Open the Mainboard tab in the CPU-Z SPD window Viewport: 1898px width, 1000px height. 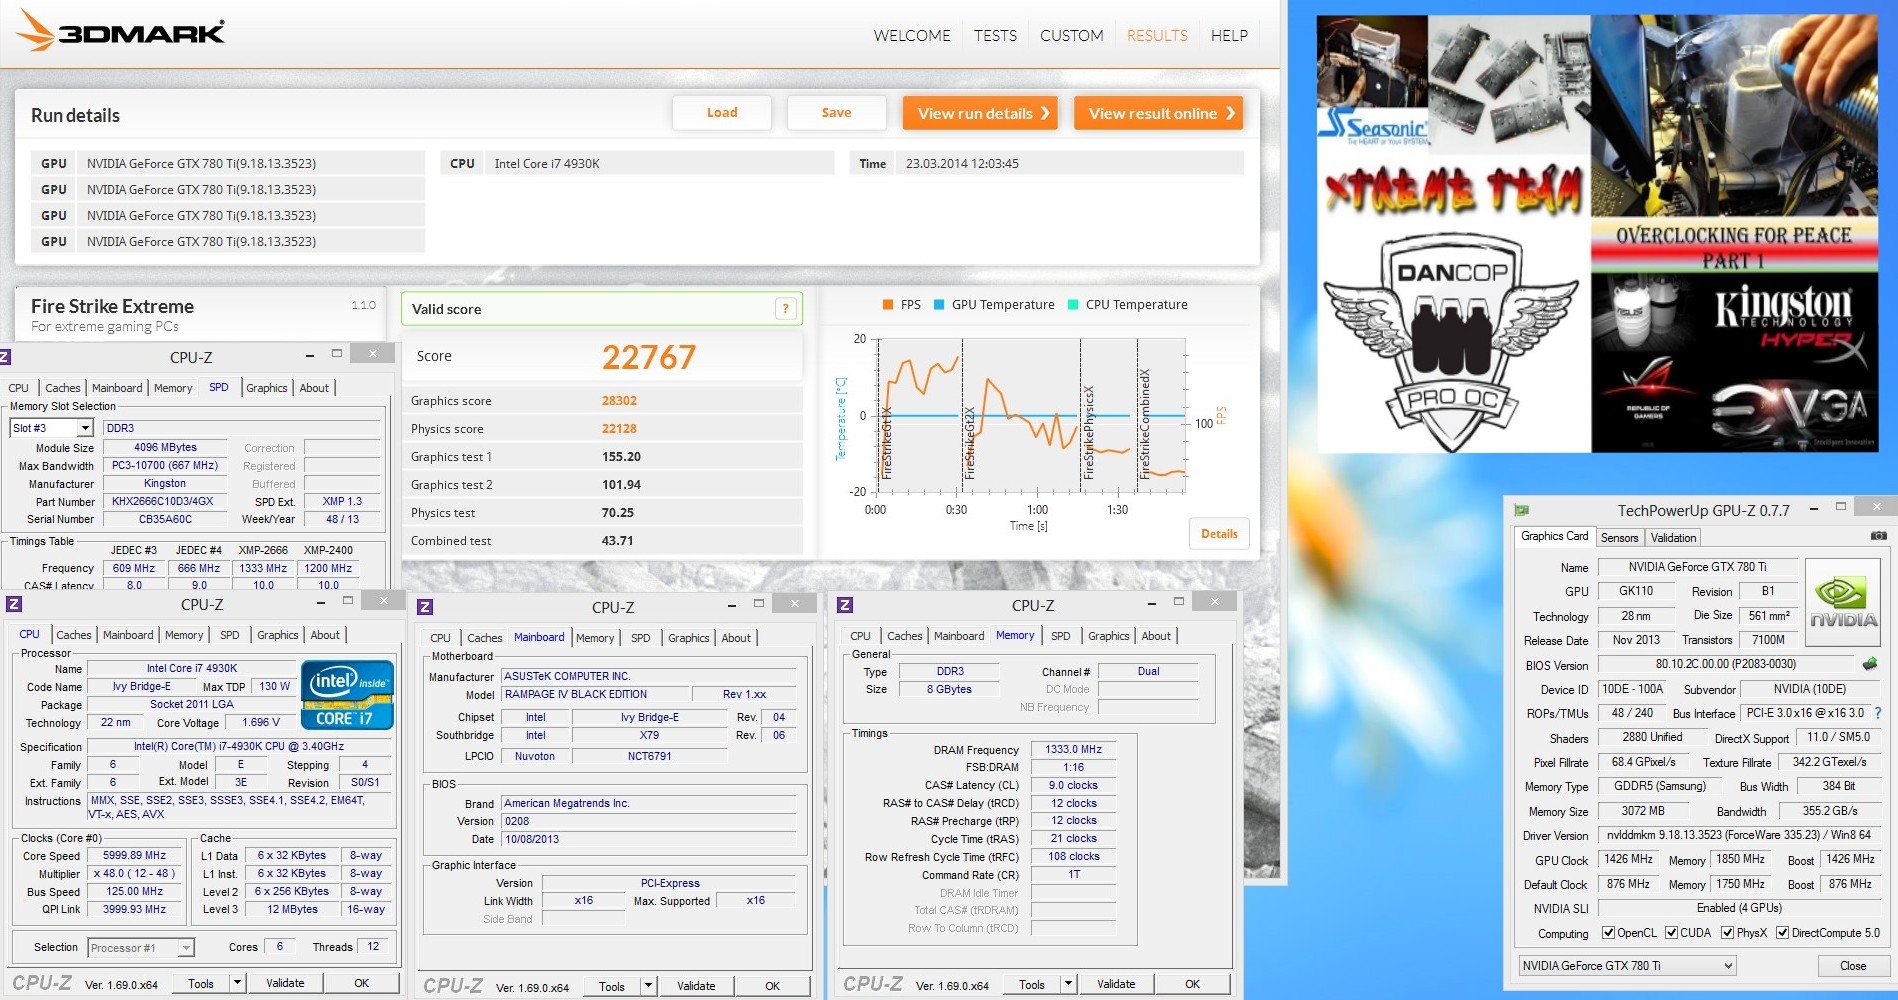click(x=117, y=388)
